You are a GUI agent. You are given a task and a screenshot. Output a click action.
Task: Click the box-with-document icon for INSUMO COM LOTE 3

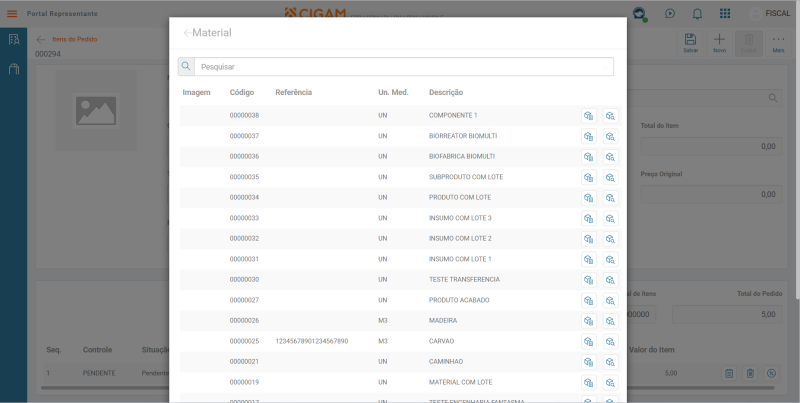[x=589, y=218]
